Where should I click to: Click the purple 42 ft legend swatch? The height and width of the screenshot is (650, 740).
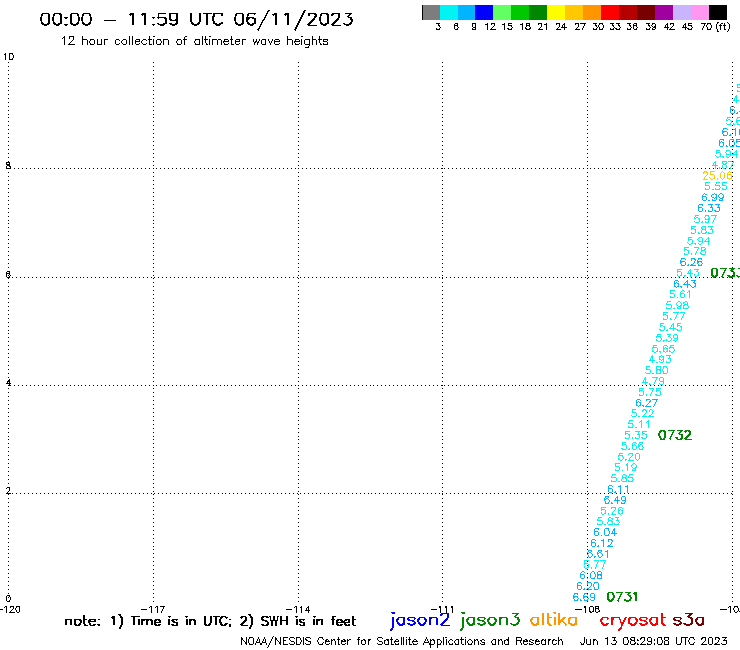click(664, 12)
